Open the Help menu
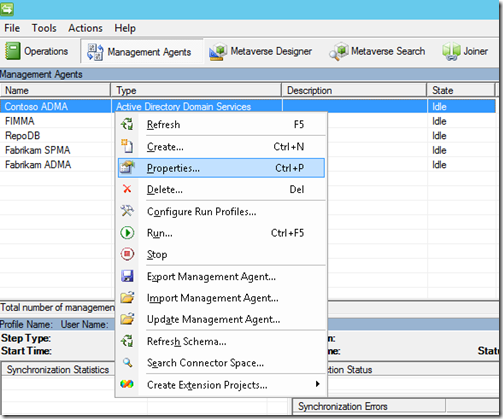The image size is (503, 419). pyautogui.click(x=125, y=28)
